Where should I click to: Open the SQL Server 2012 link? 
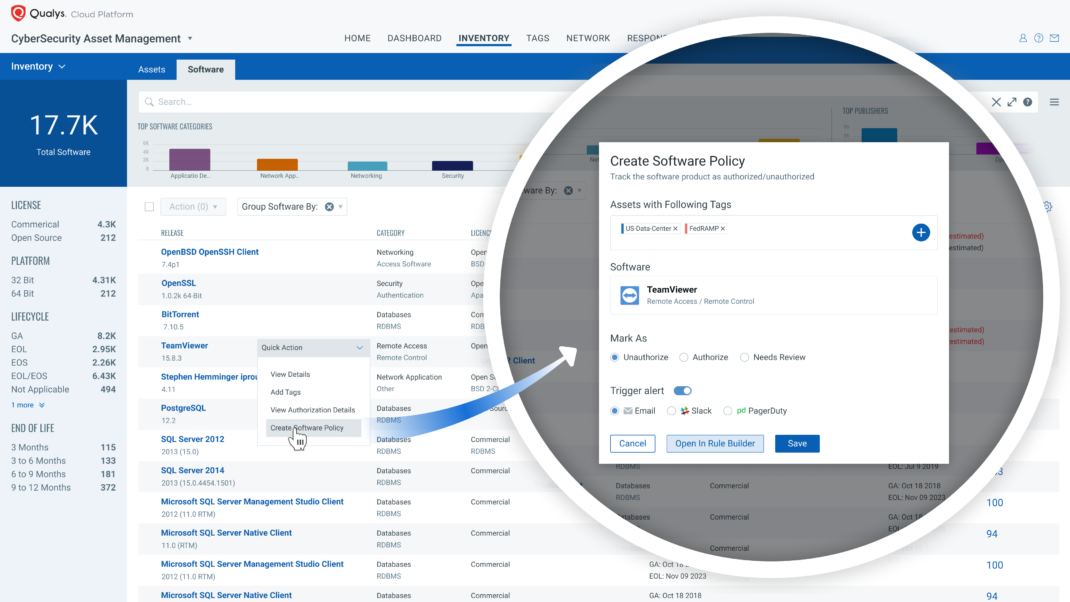pyautogui.click(x=192, y=440)
